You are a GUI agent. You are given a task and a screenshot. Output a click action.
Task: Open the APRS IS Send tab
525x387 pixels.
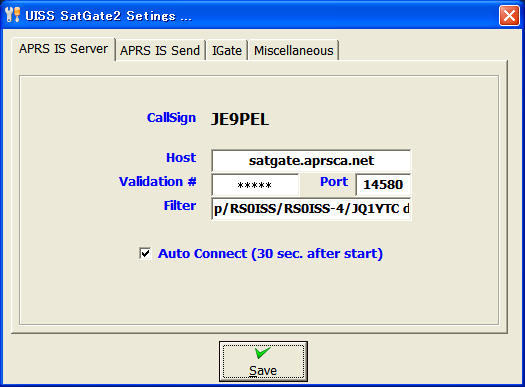[x=160, y=51]
